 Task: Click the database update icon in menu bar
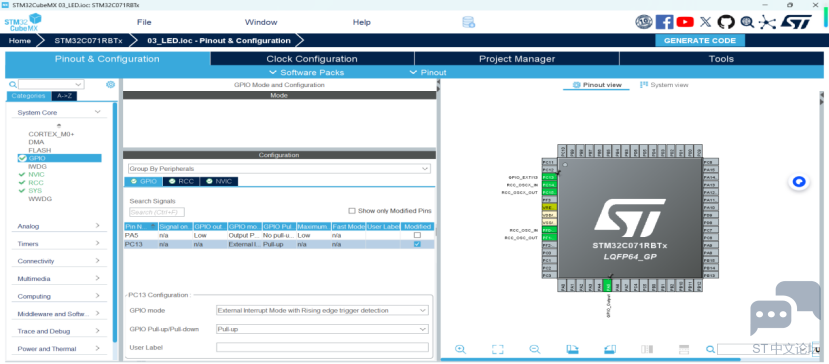468,22
